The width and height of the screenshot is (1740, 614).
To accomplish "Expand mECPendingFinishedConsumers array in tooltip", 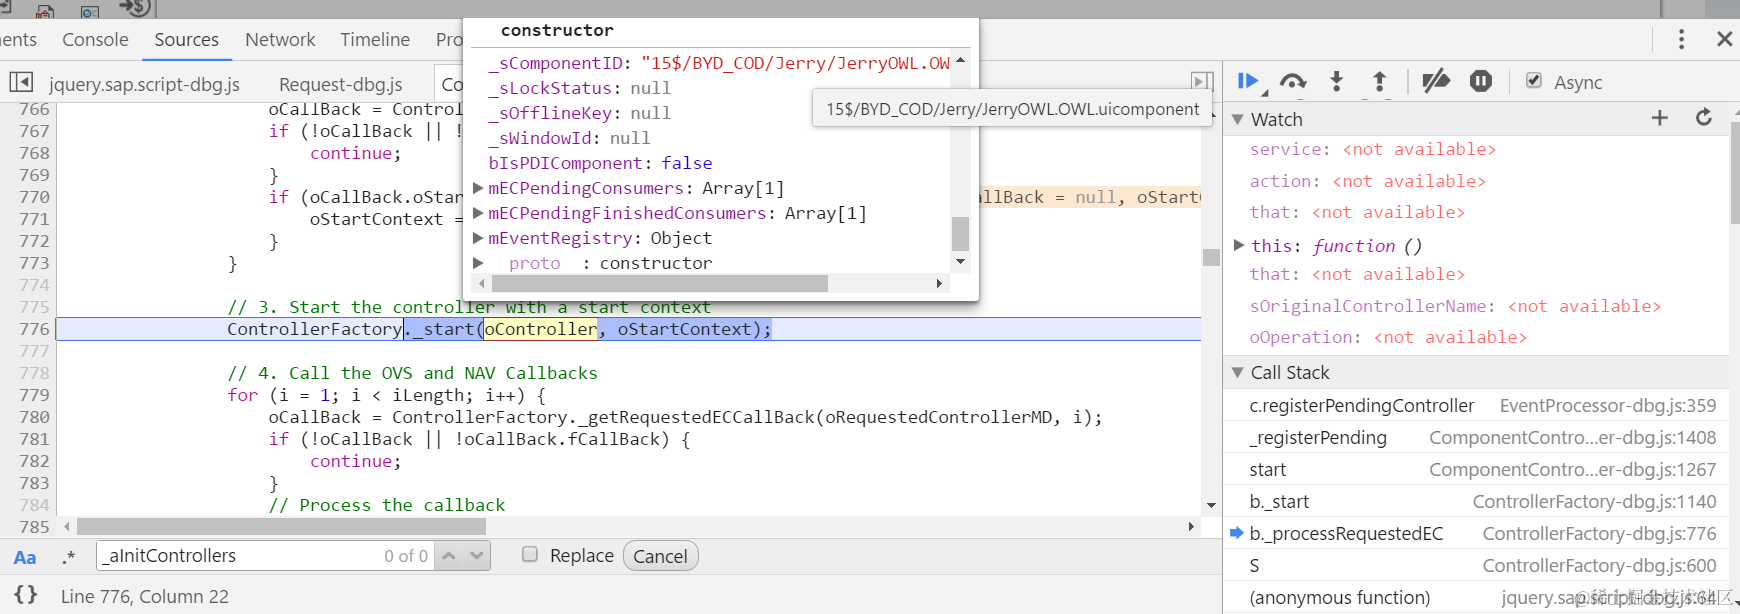I will pyautogui.click(x=478, y=213).
